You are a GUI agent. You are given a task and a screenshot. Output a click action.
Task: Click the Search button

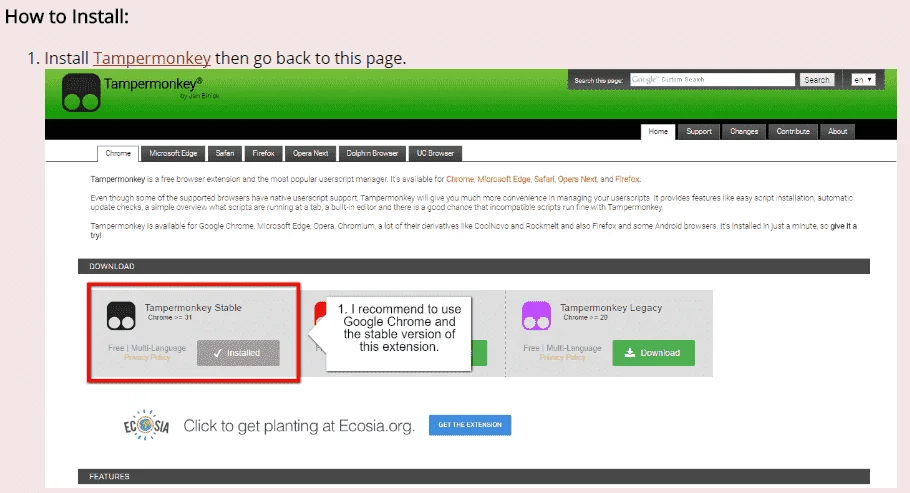[x=817, y=80]
